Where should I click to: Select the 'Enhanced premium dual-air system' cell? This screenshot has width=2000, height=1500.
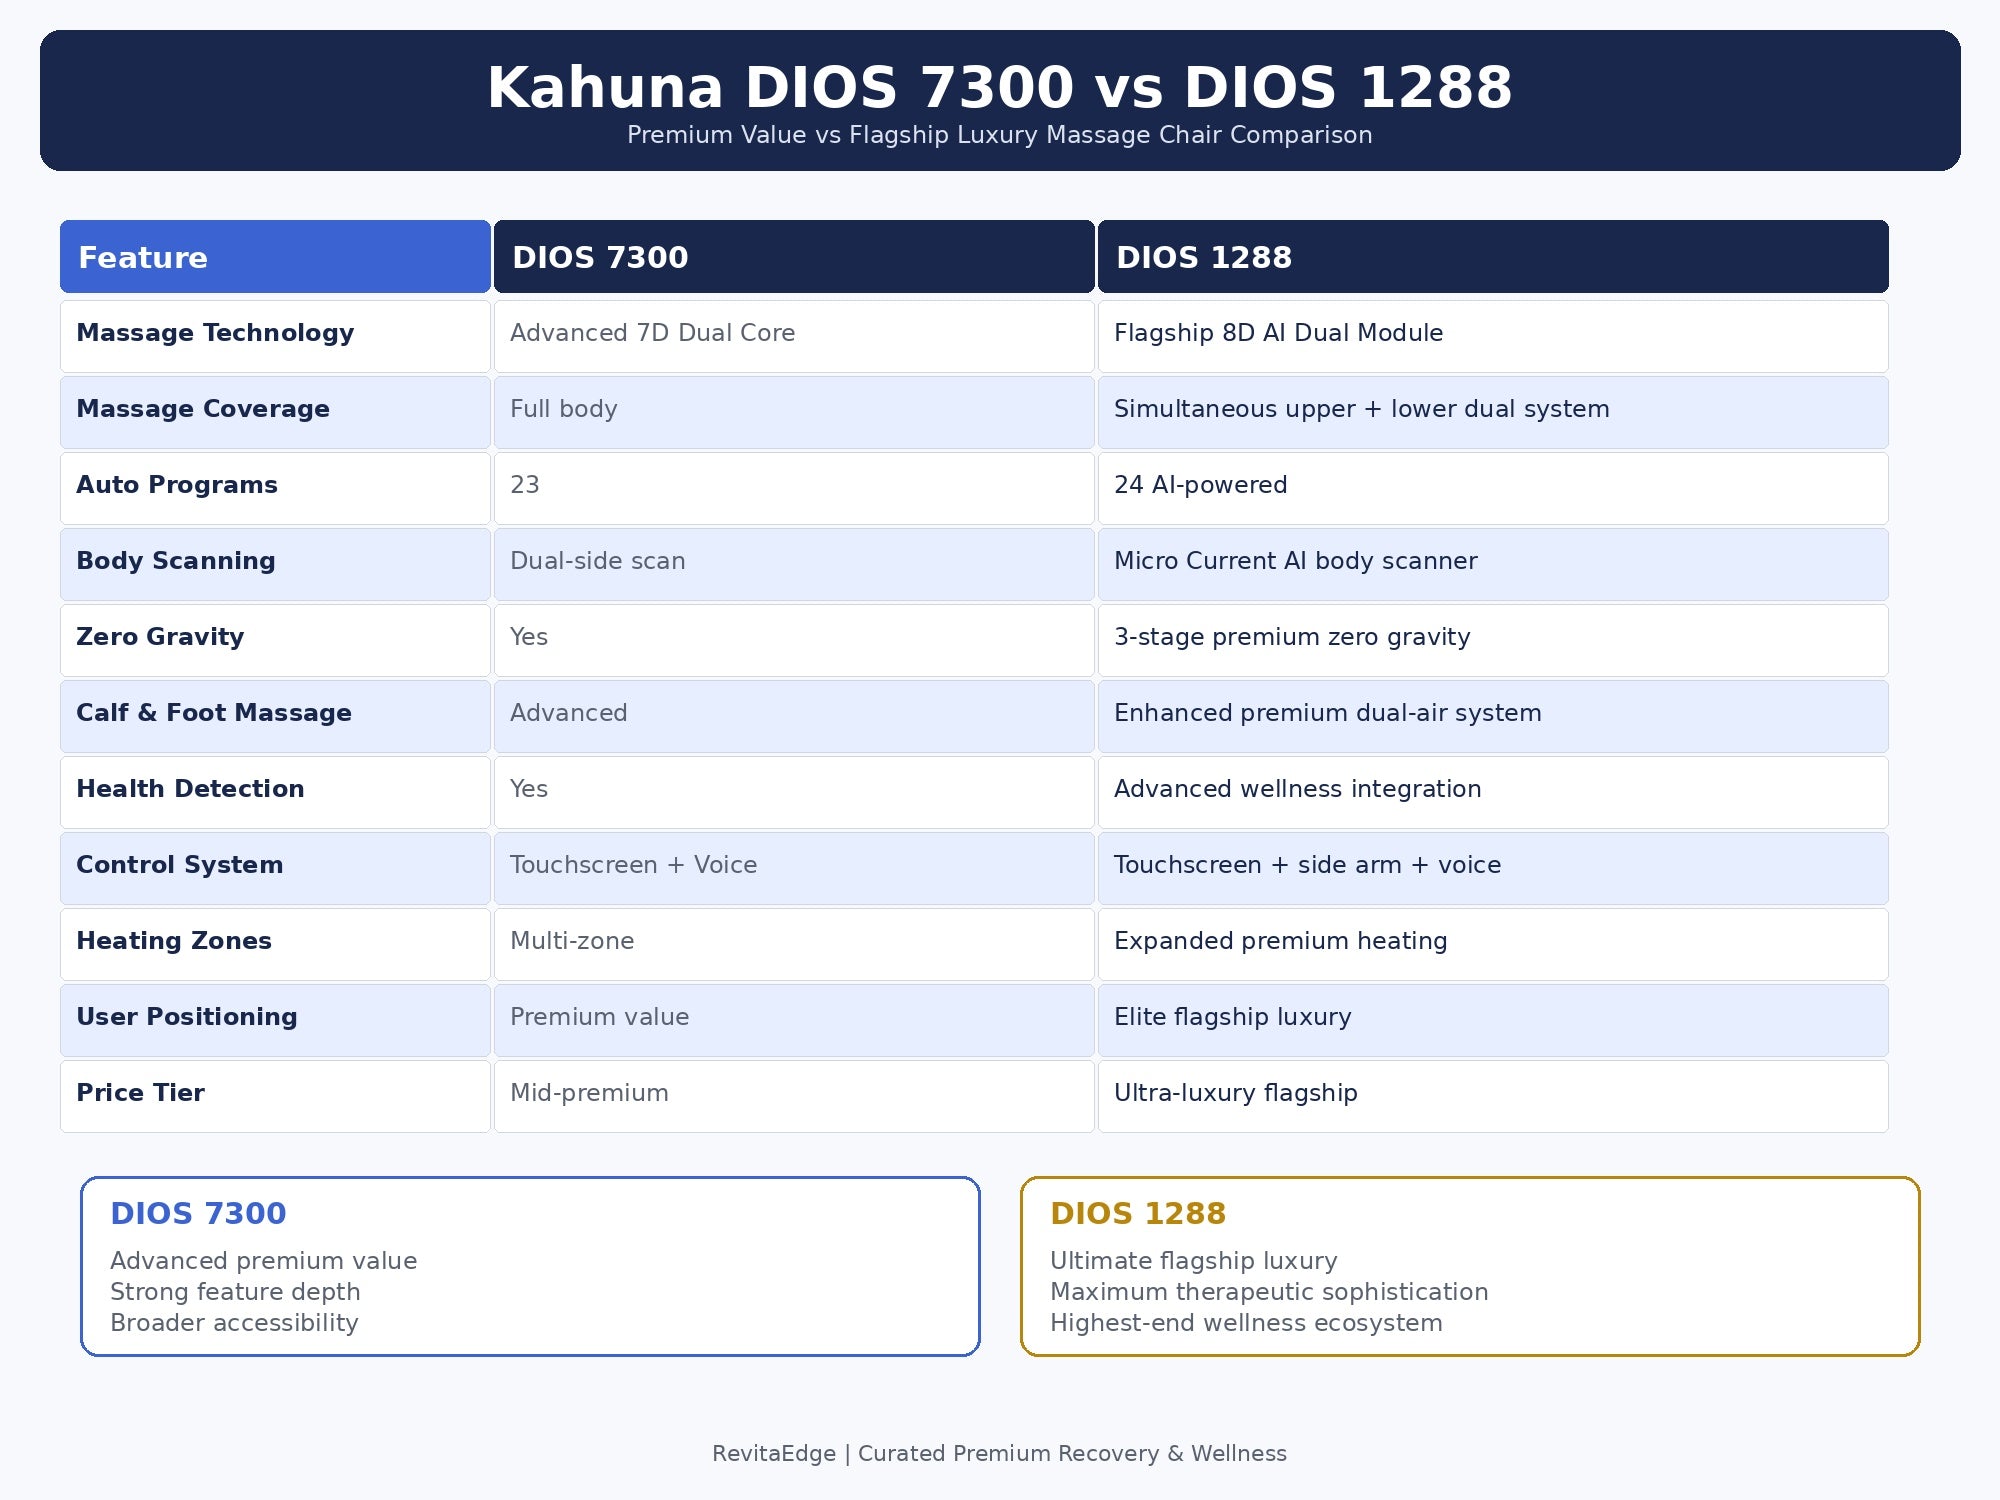pyautogui.click(x=1493, y=717)
